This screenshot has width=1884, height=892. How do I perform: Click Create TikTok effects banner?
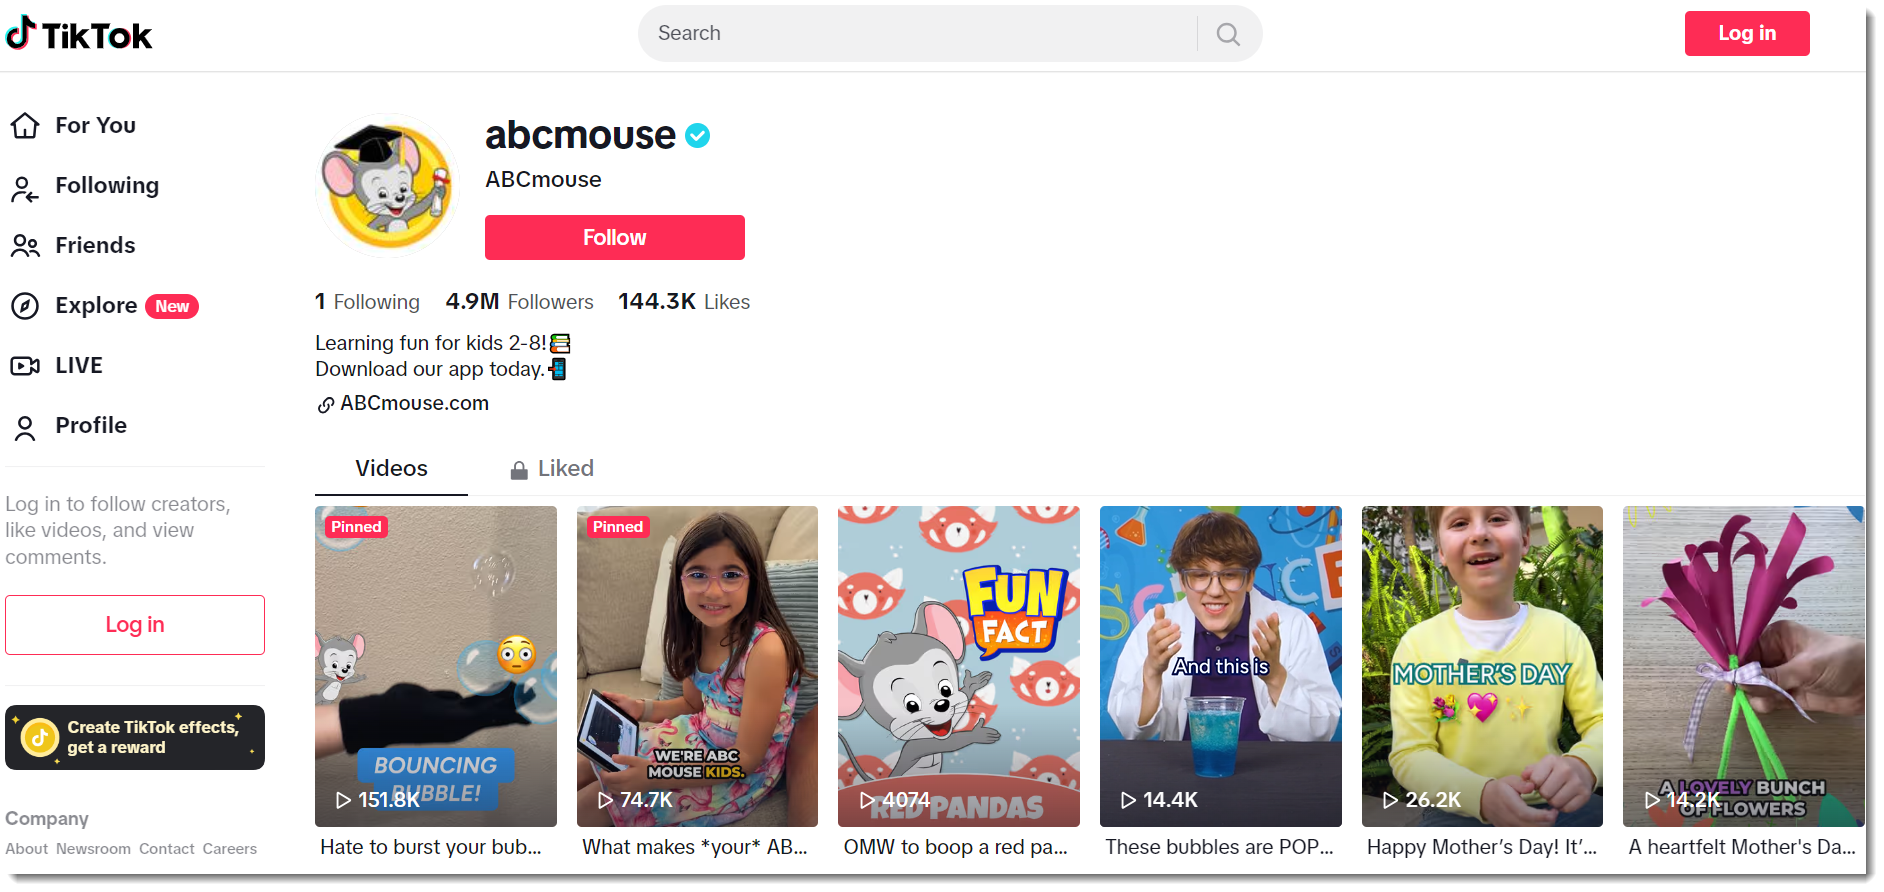[x=135, y=738]
